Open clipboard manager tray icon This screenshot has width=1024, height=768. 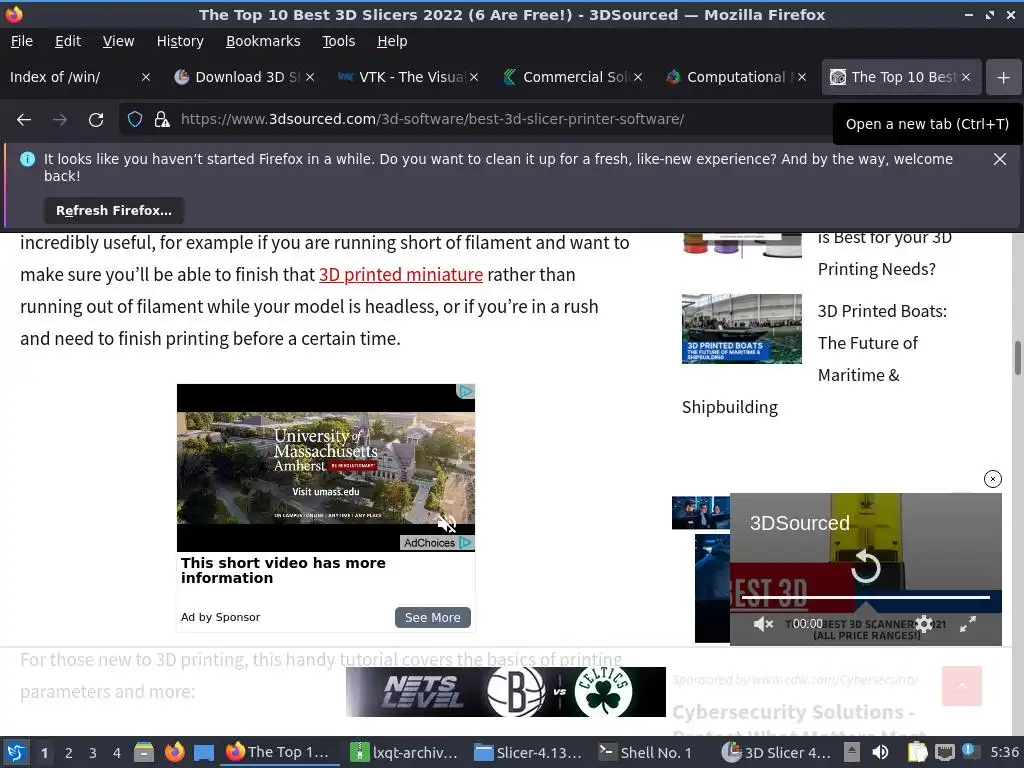[917, 752]
